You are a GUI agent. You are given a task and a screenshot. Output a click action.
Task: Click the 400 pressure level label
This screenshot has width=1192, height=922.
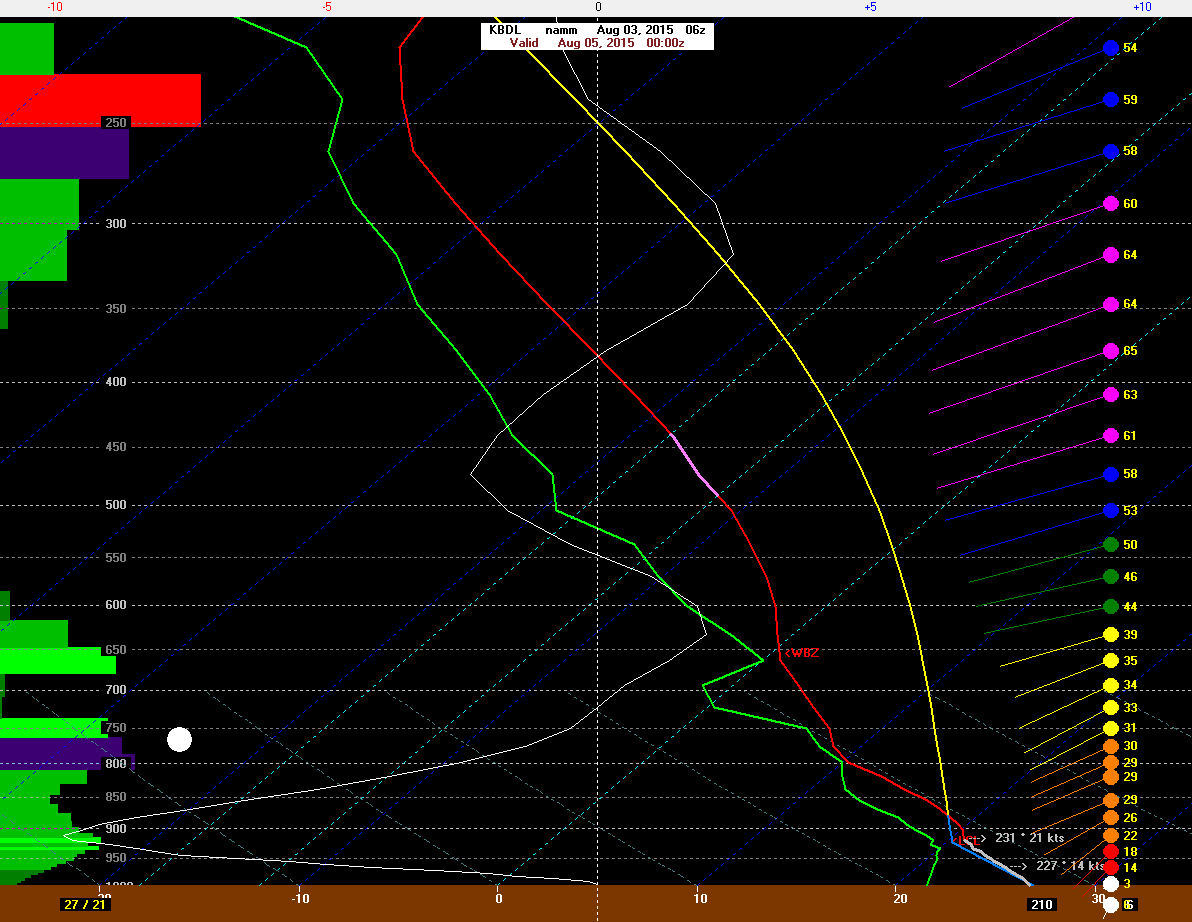pos(116,382)
